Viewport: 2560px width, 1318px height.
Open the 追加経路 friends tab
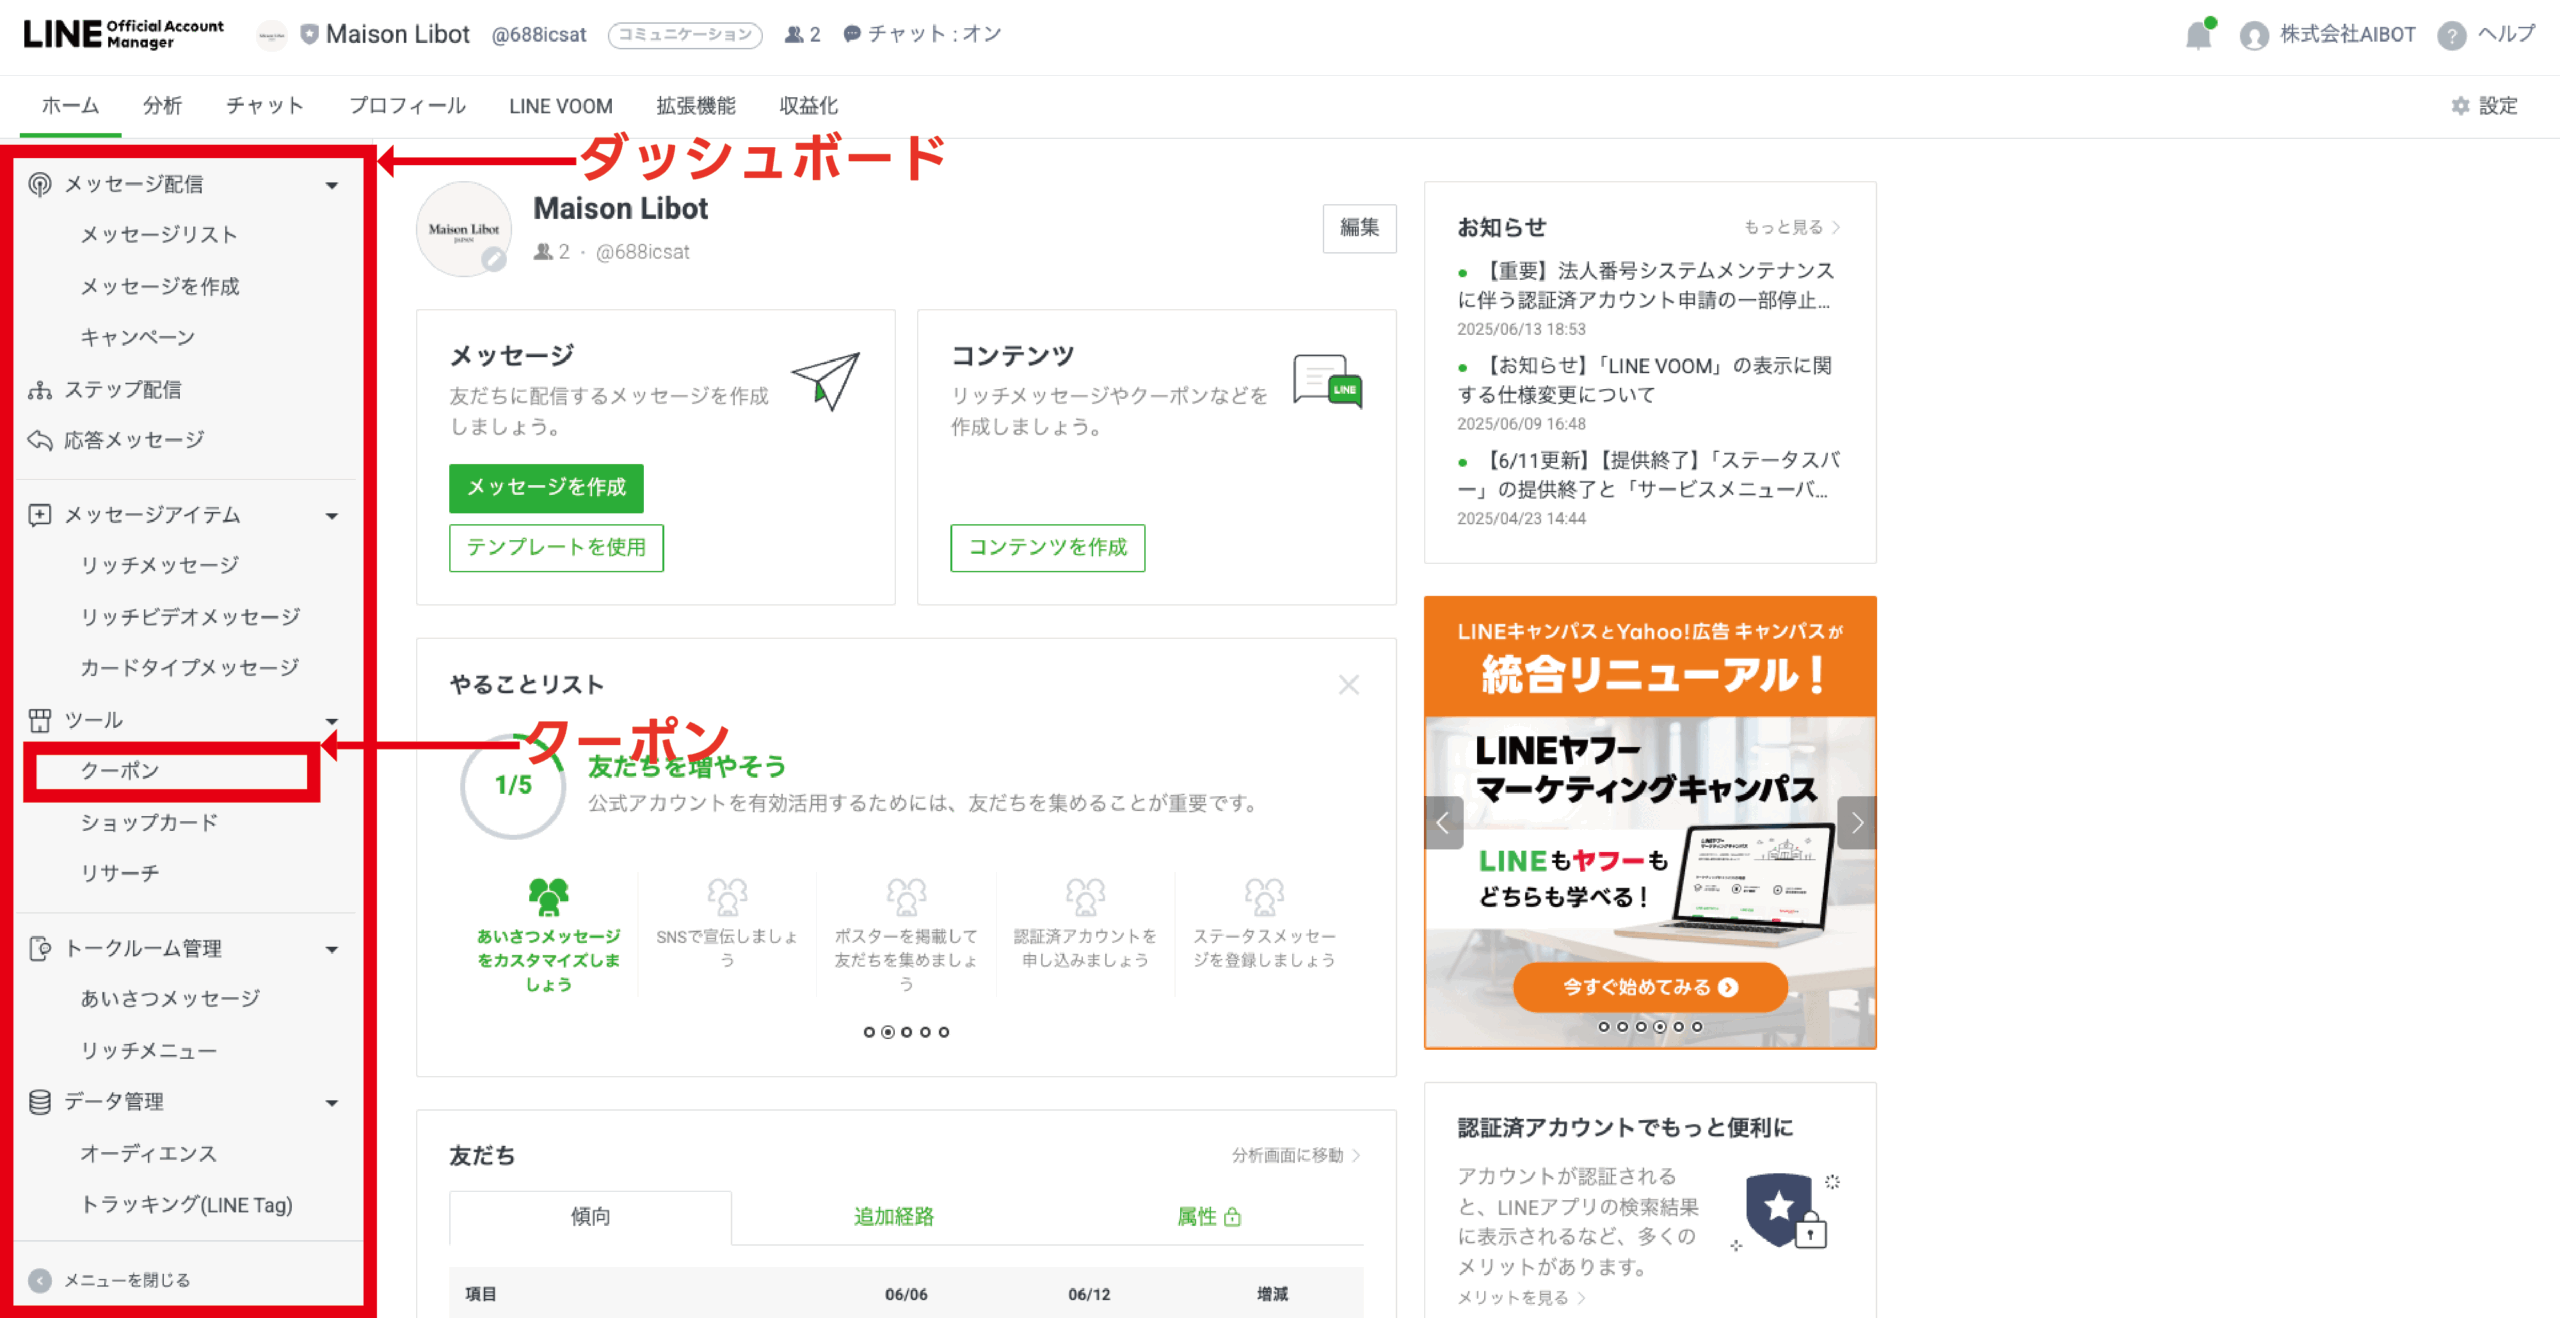coord(893,1216)
